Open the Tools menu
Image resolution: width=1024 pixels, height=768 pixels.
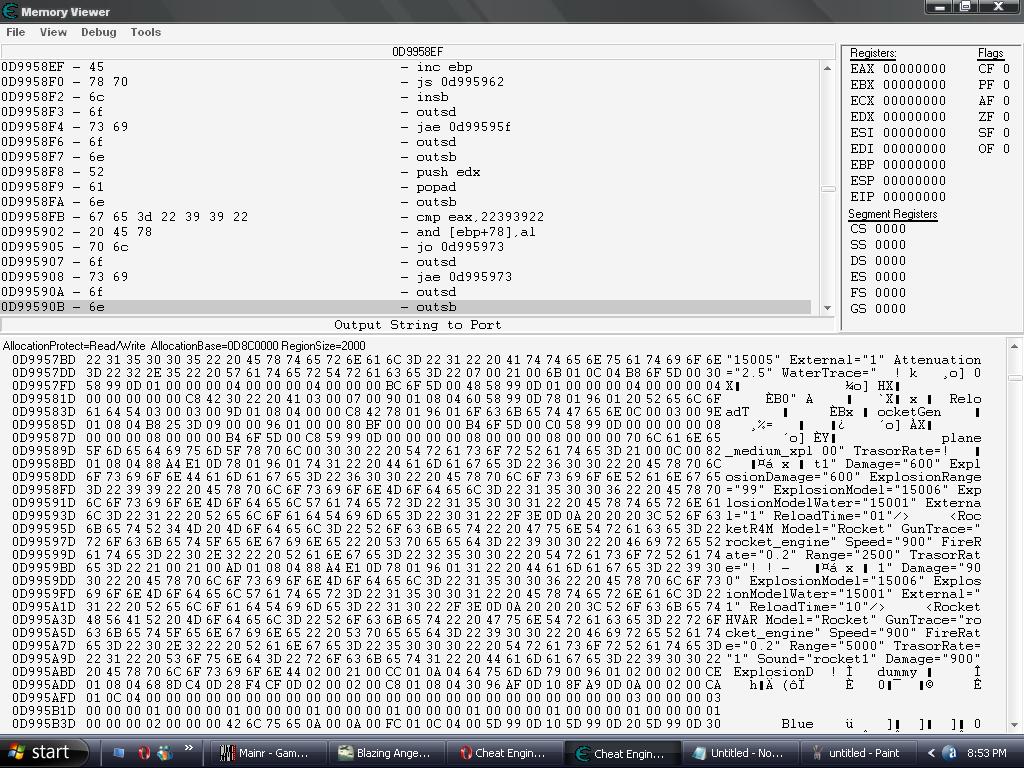(145, 32)
